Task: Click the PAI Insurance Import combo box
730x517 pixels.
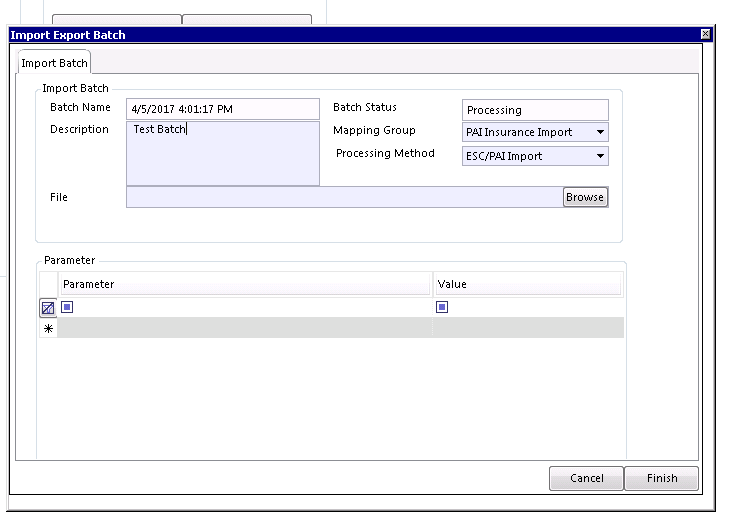Action: point(535,132)
